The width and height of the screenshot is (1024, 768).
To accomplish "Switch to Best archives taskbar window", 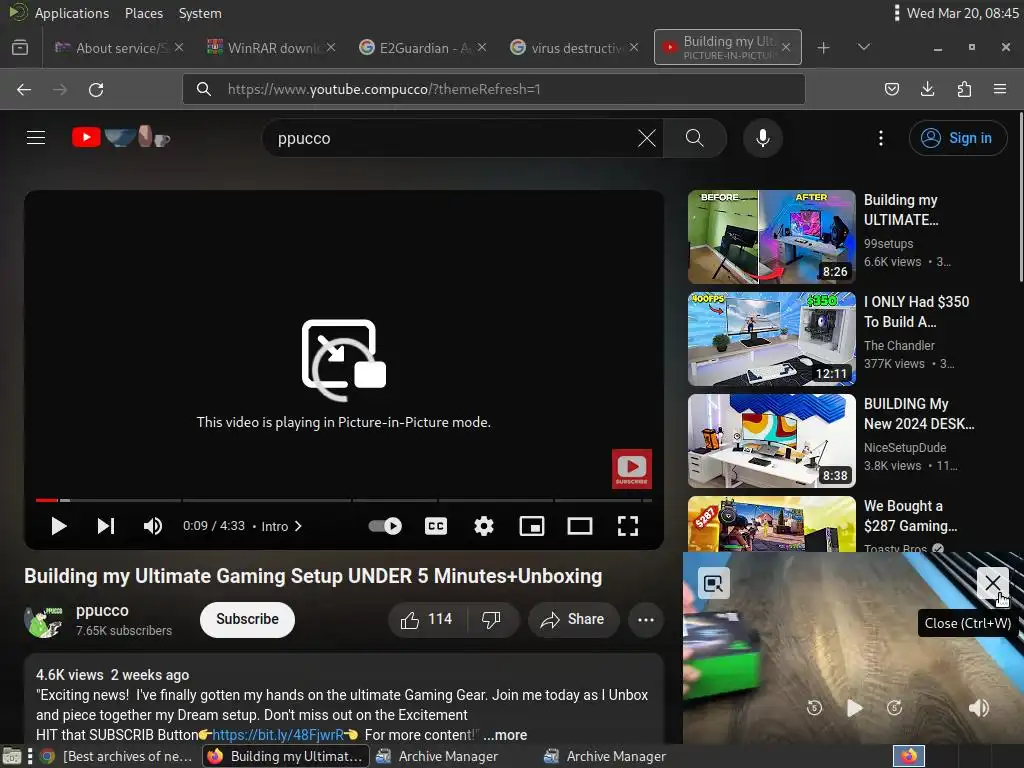I will [118, 756].
